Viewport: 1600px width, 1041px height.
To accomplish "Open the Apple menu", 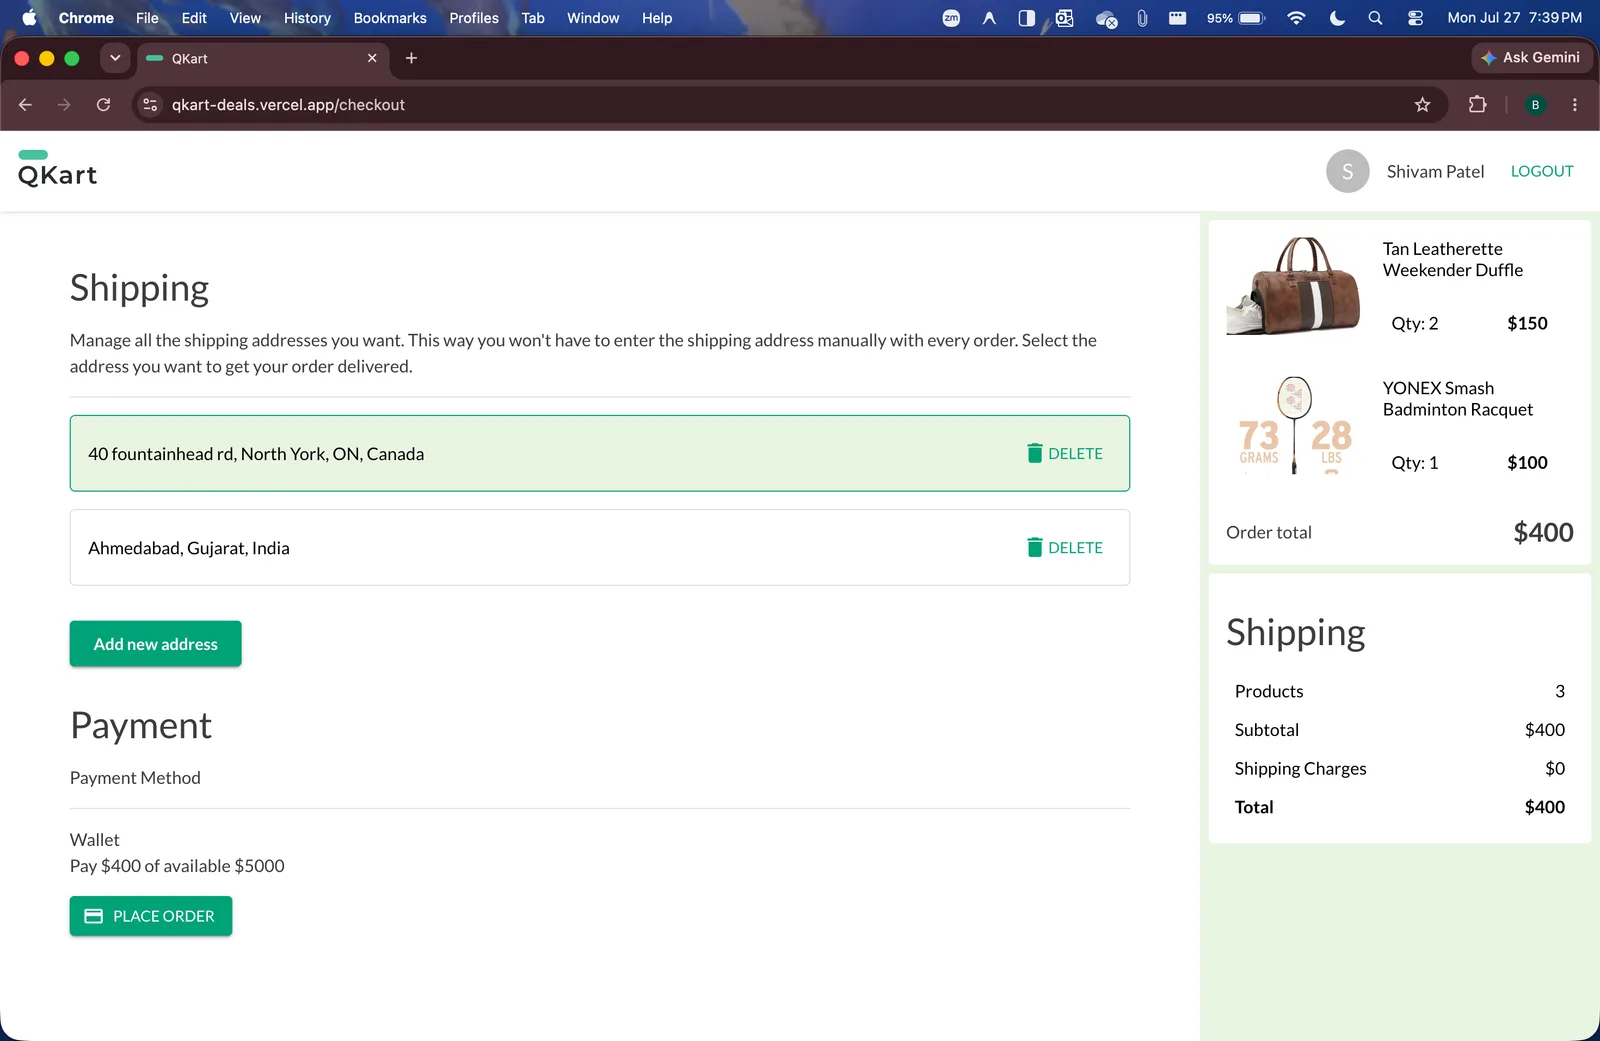I will (29, 18).
